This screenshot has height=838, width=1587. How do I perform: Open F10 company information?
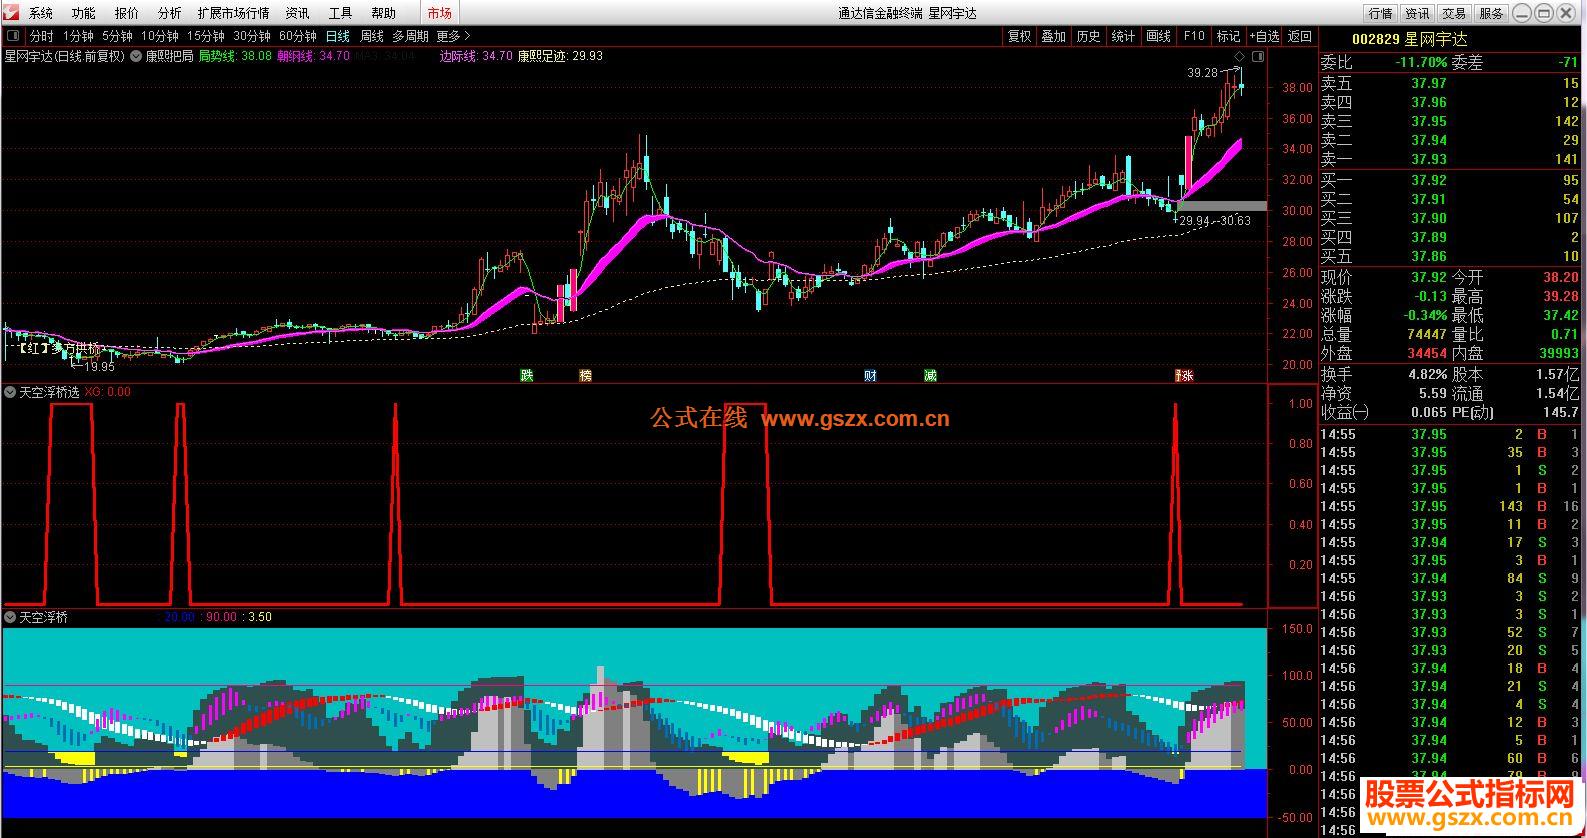(x=1194, y=36)
